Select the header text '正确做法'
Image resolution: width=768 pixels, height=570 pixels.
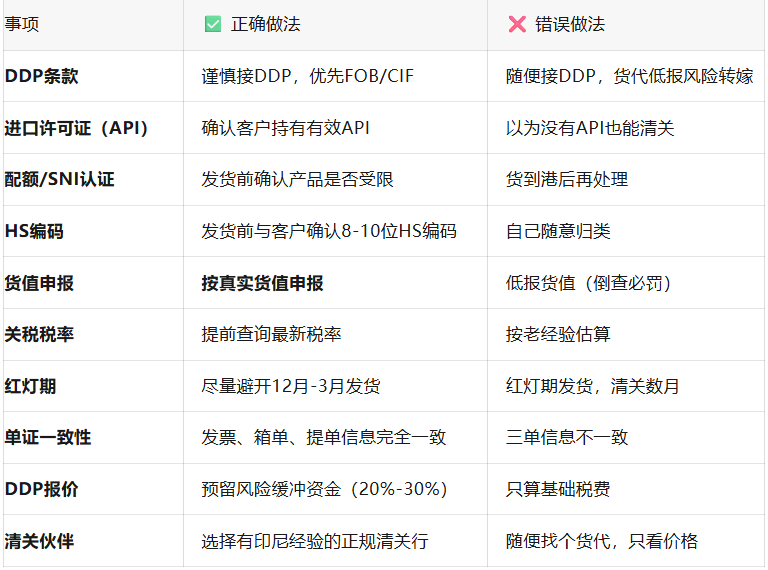(265, 24)
